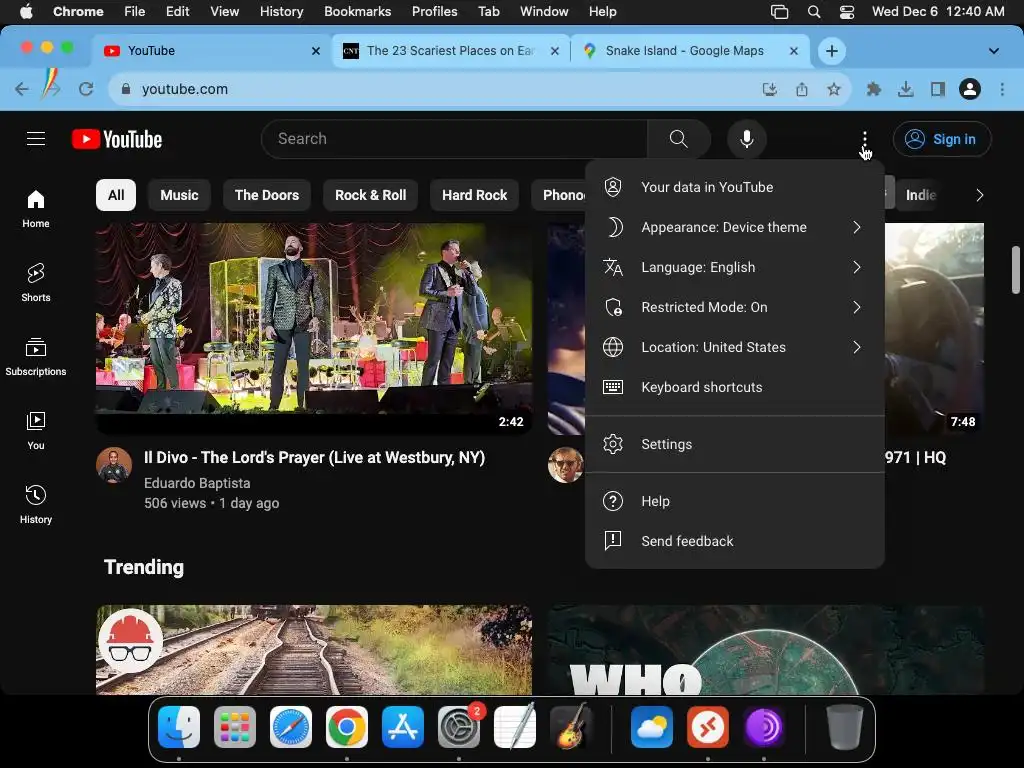This screenshot has height=768, width=1024.
Task: Expand Appearance: Device theme submenu
Action: tap(735, 227)
